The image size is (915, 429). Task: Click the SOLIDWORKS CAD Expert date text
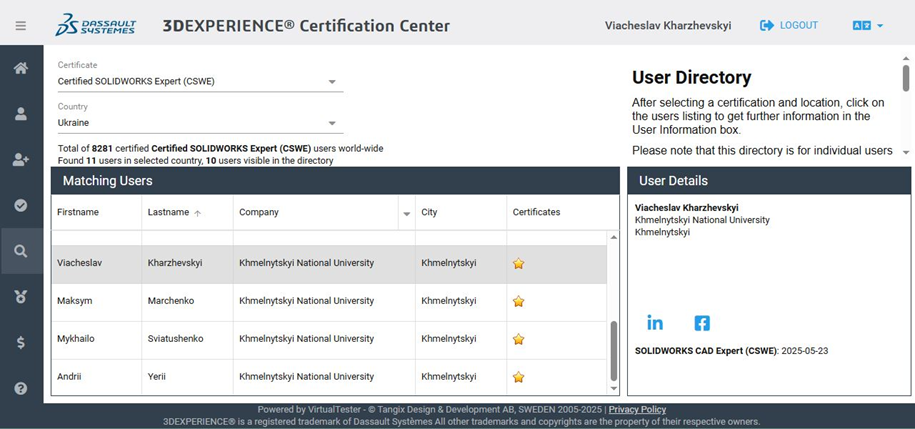731,351
